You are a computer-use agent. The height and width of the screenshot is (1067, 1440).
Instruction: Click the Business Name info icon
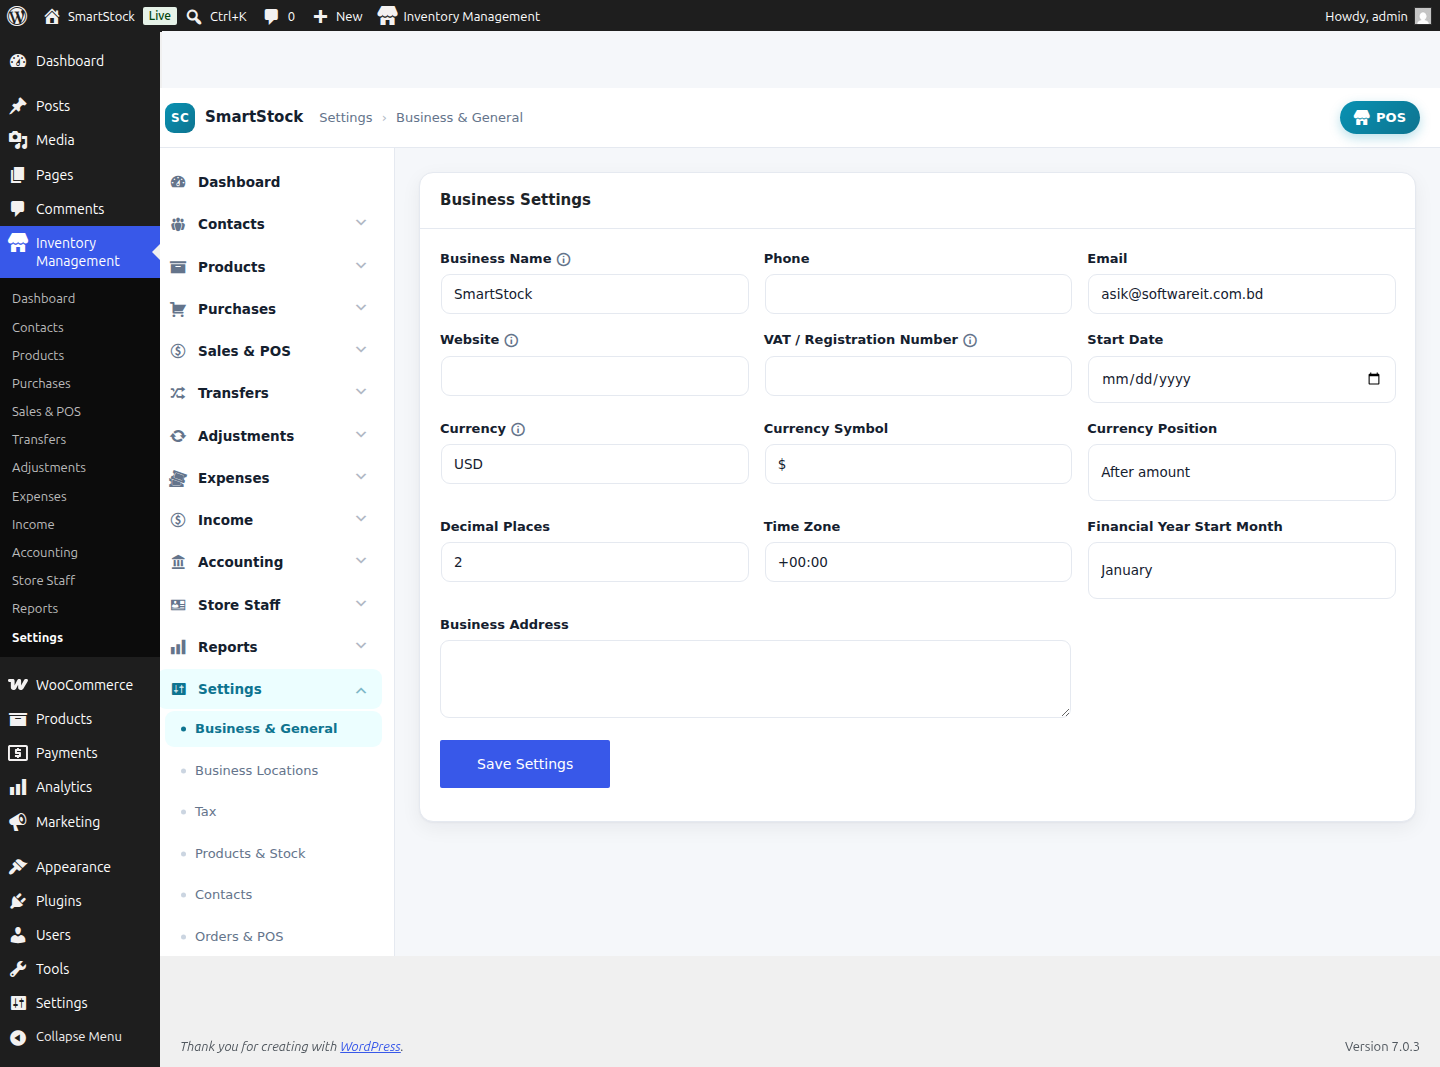pyautogui.click(x=564, y=259)
